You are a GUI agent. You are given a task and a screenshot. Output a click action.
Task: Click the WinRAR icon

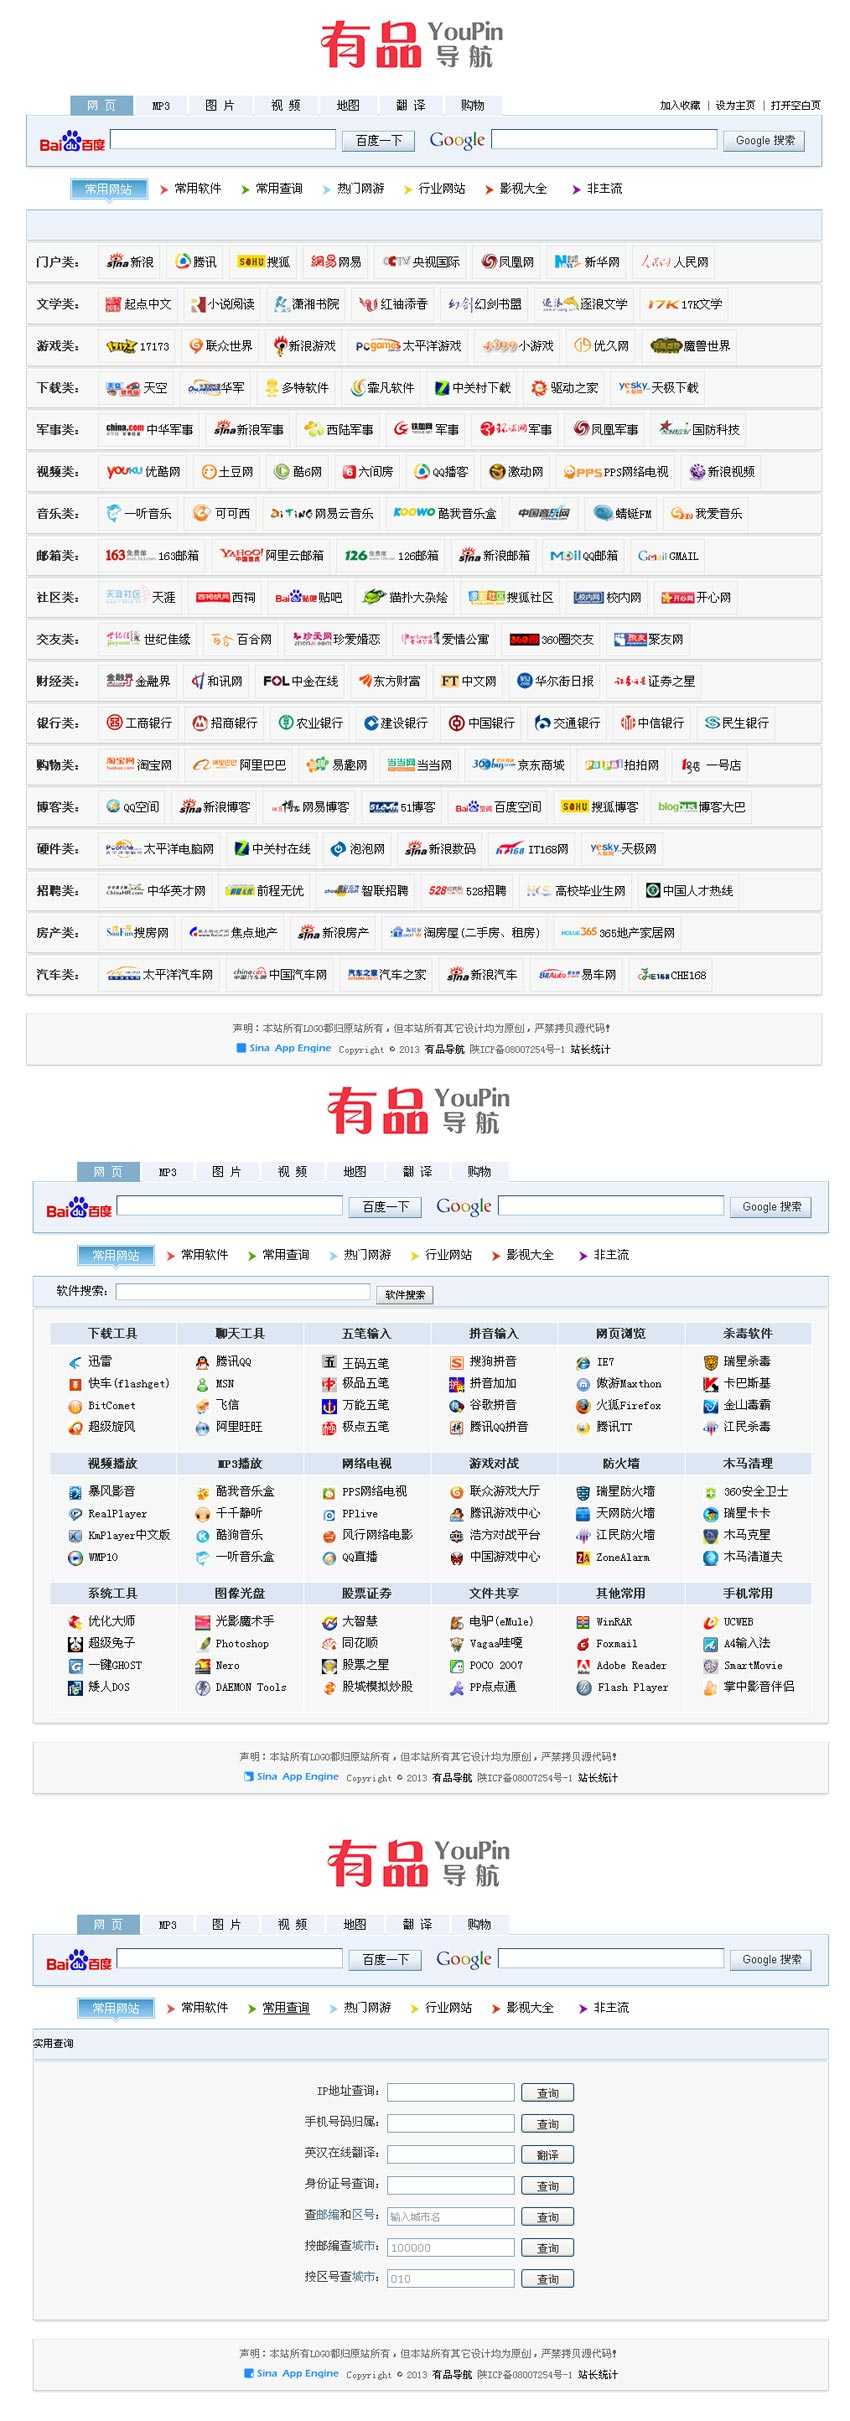[583, 1622]
